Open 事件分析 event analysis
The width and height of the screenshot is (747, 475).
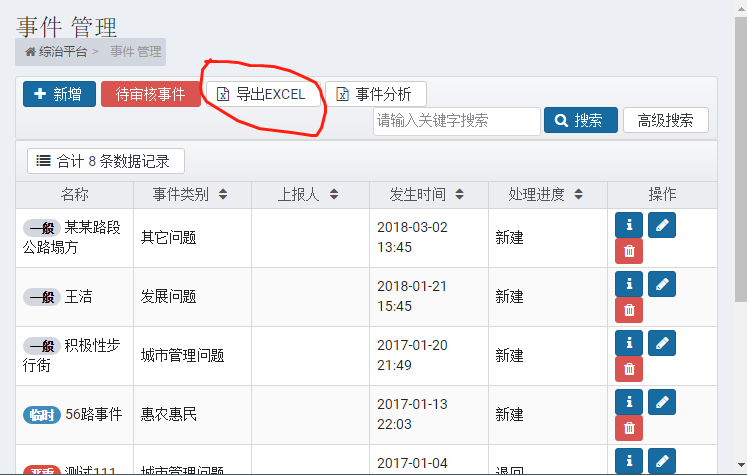pos(375,94)
